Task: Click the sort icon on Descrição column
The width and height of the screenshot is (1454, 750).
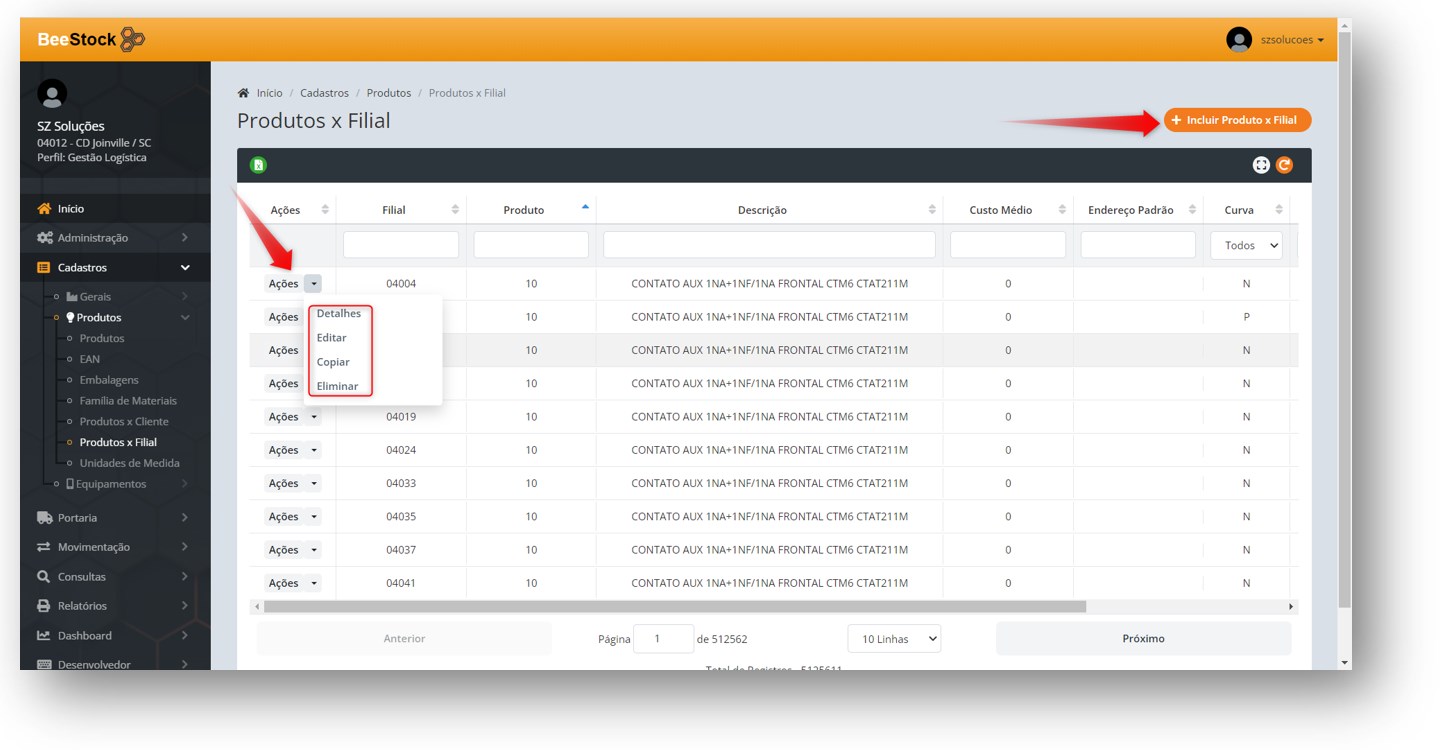Action: 932,210
